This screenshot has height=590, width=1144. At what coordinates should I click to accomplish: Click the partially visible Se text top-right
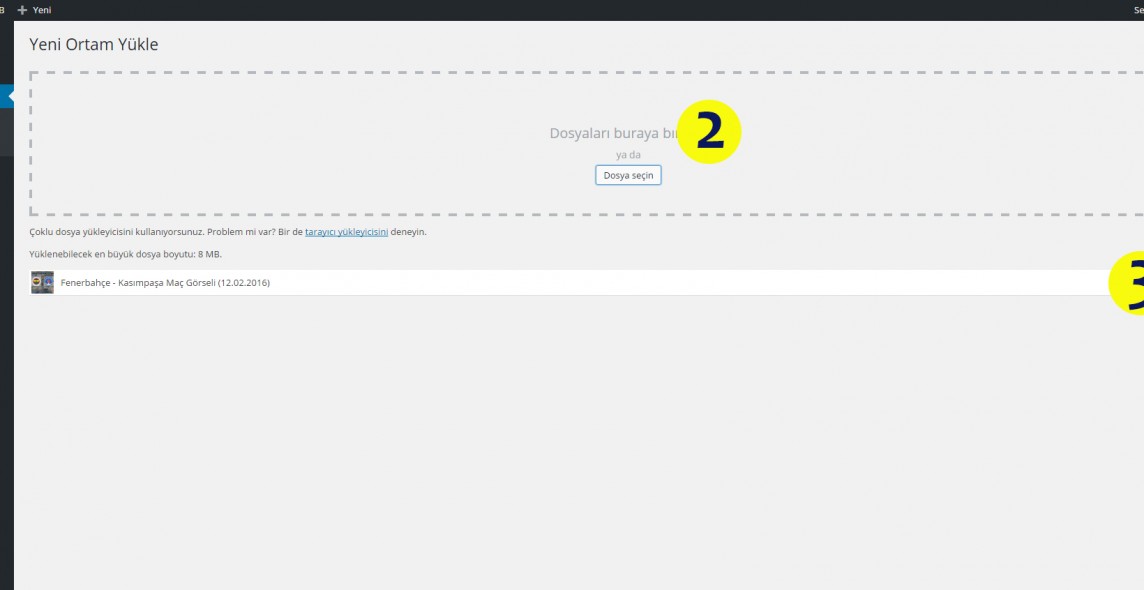pos(1138,10)
